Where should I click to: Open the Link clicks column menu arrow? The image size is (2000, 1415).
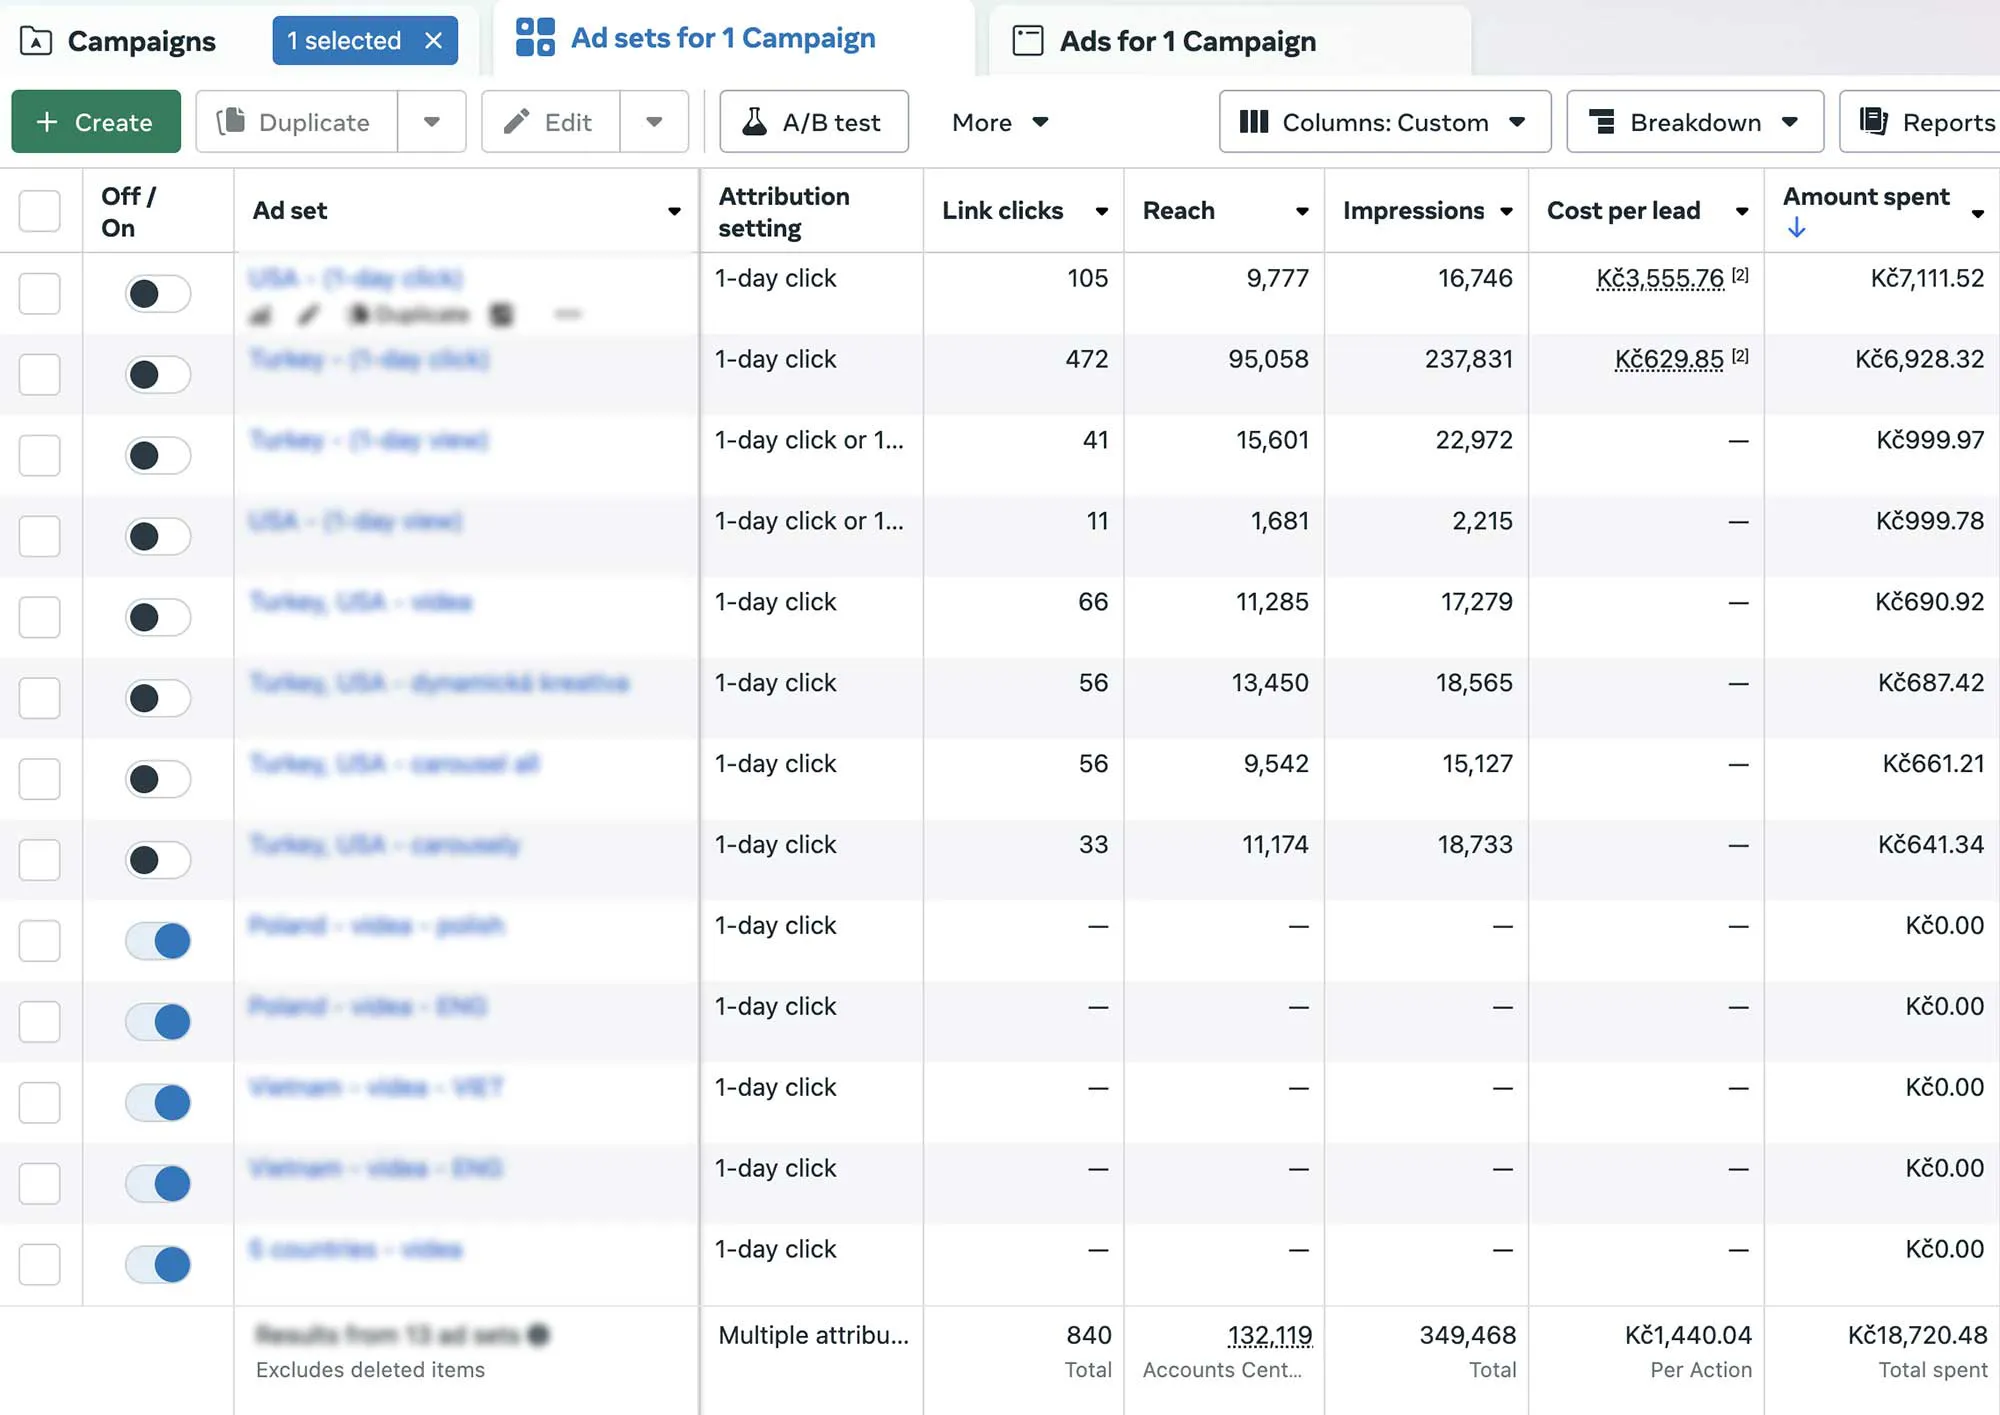click(1101, 211)
